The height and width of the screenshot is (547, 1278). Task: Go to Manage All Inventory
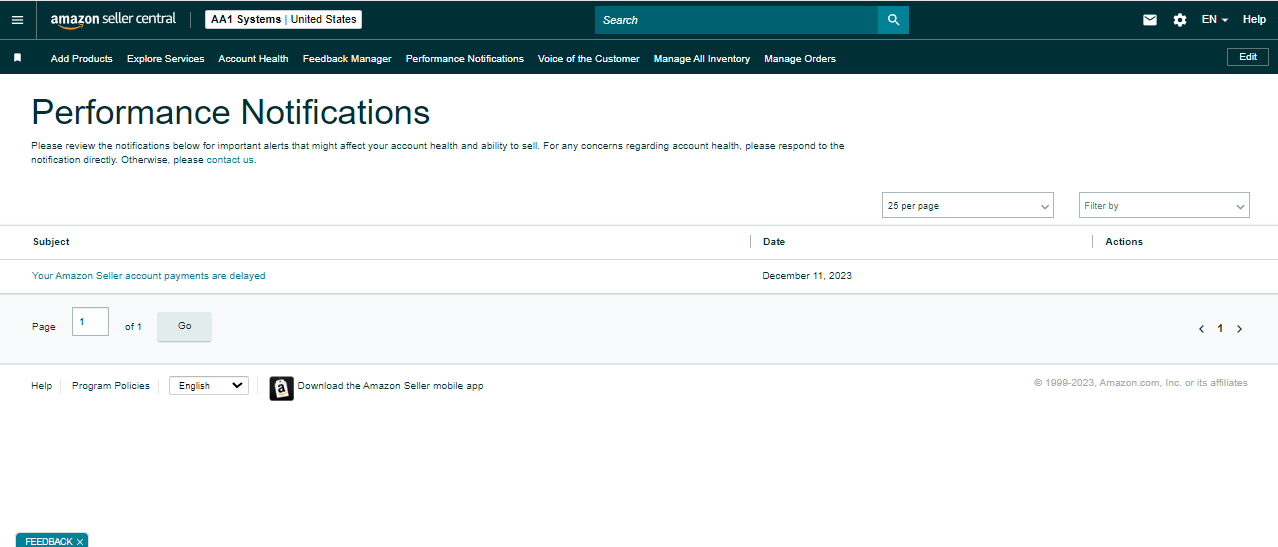(x=702, y=59)
